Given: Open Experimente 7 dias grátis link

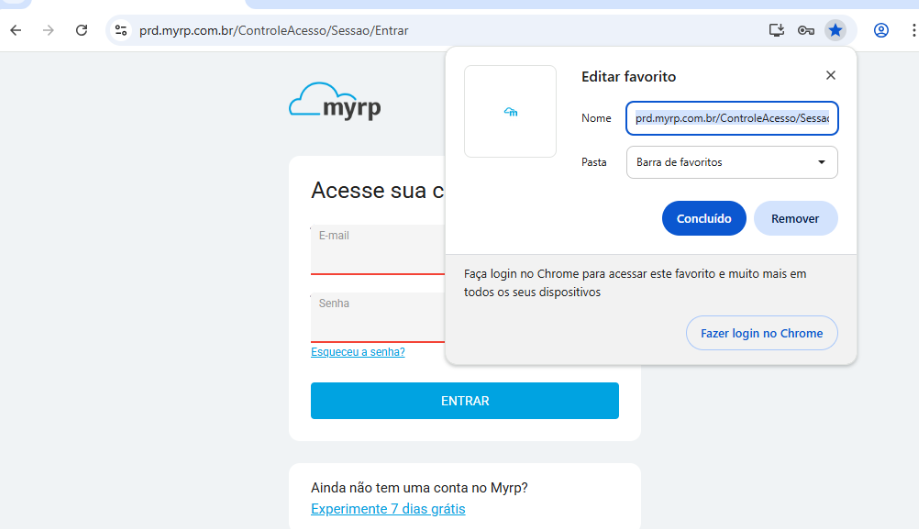Looking at the screenshot, I should [x=388, y=509].
